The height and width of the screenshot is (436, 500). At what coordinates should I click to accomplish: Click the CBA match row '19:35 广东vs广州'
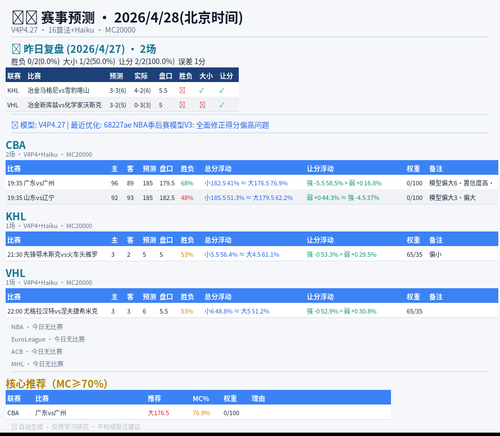click(252, 183)
